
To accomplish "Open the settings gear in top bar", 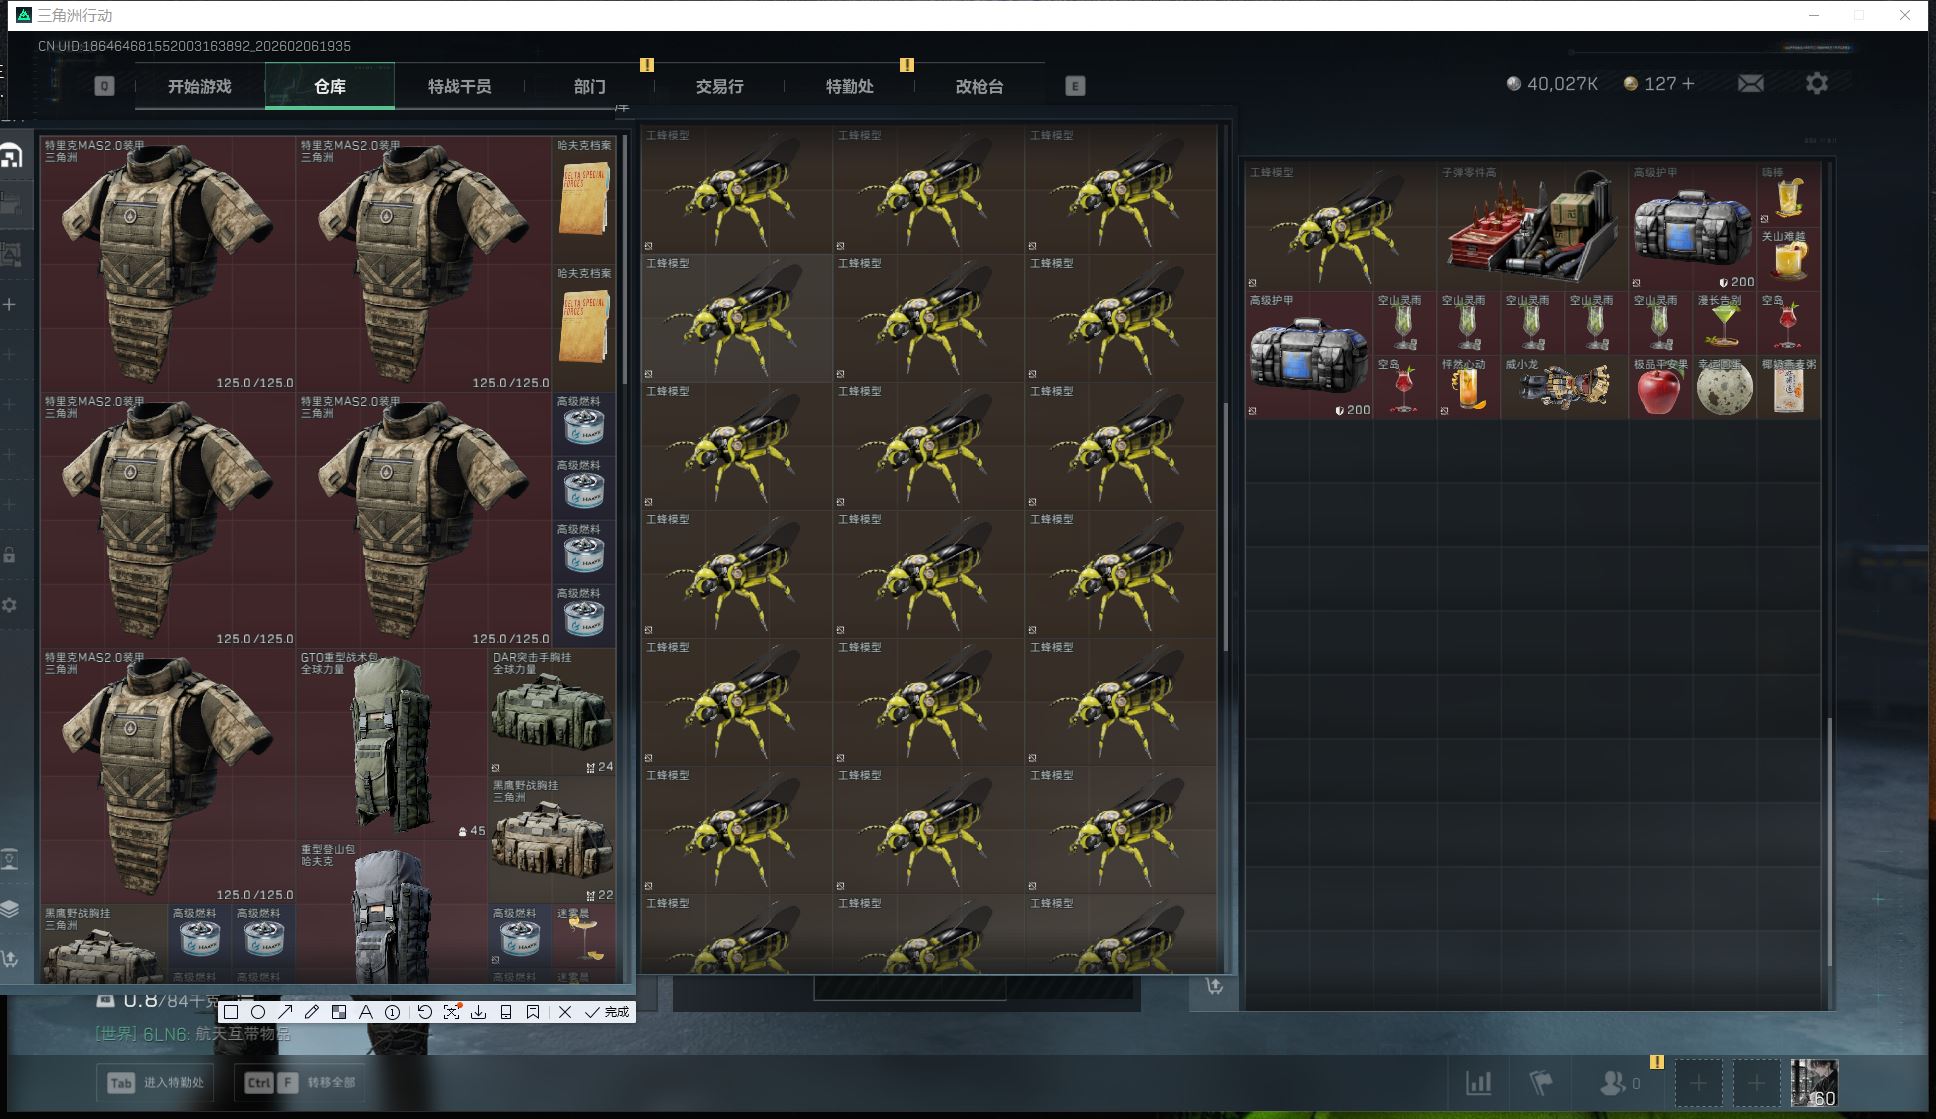I will [1816, 84].
